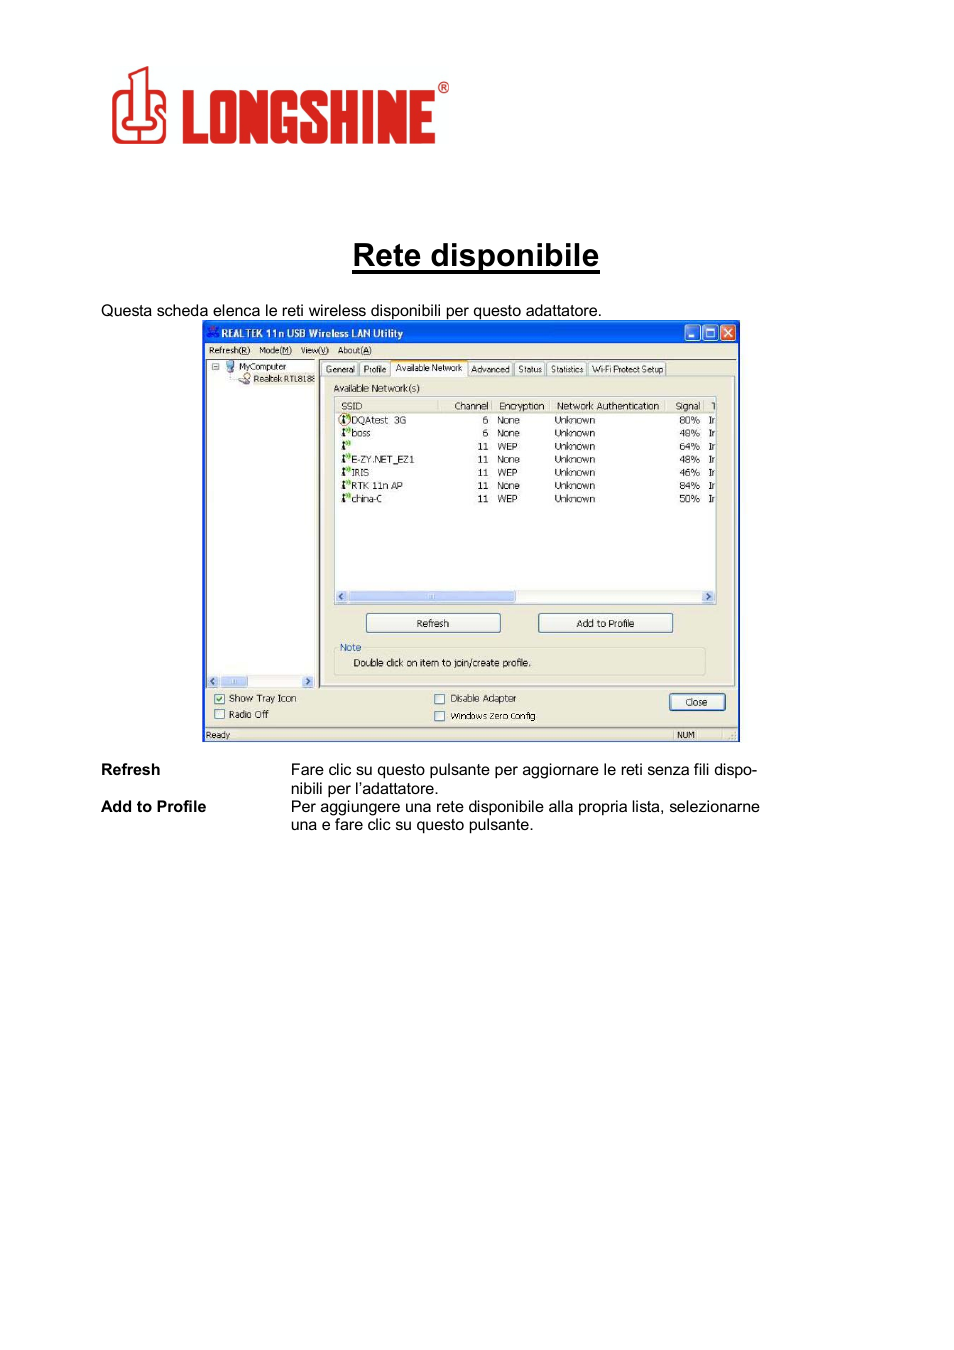The image size is (954, 1350).
Task: Click the Ready status bar text
Action: (x=218, y=735)
